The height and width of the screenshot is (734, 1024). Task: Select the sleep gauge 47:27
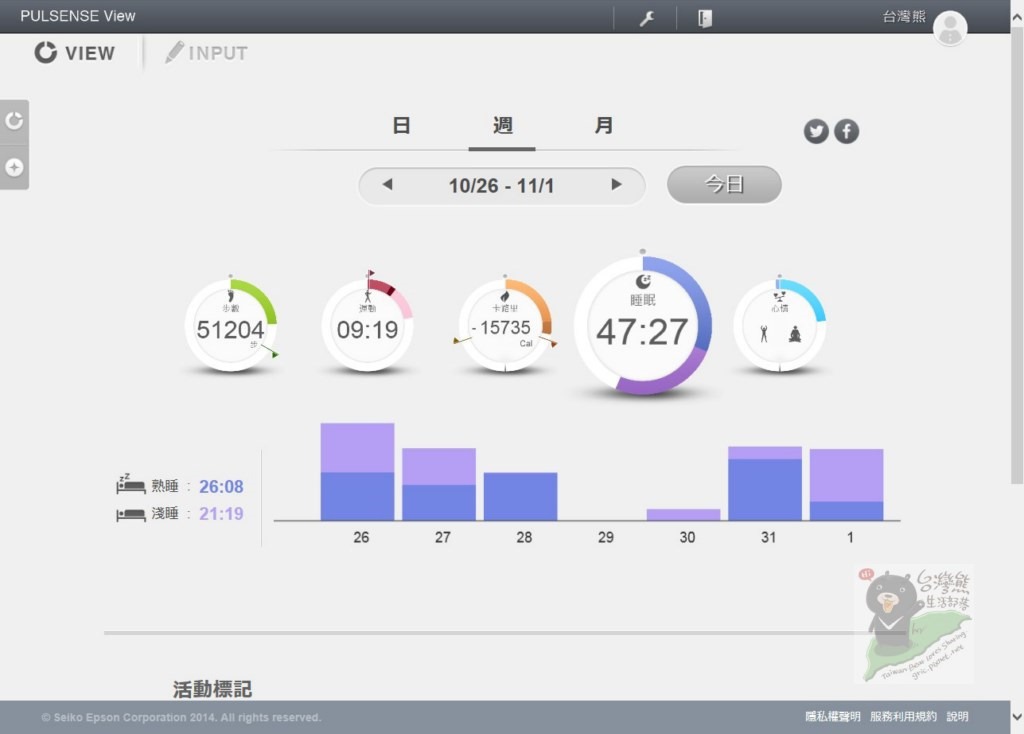(643, 325)
